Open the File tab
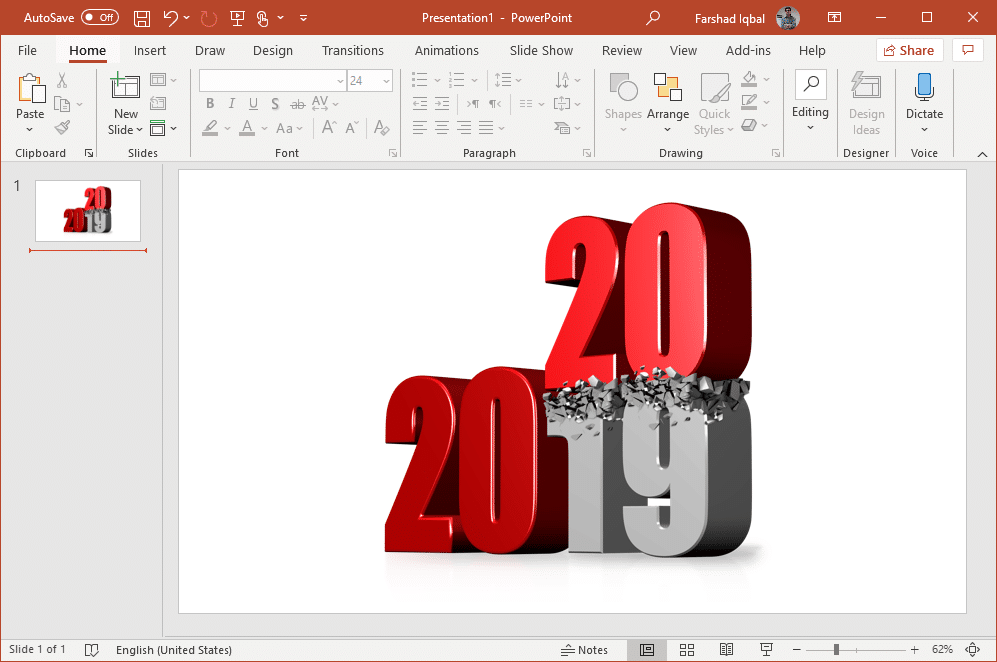 click(x=27, y=50)
